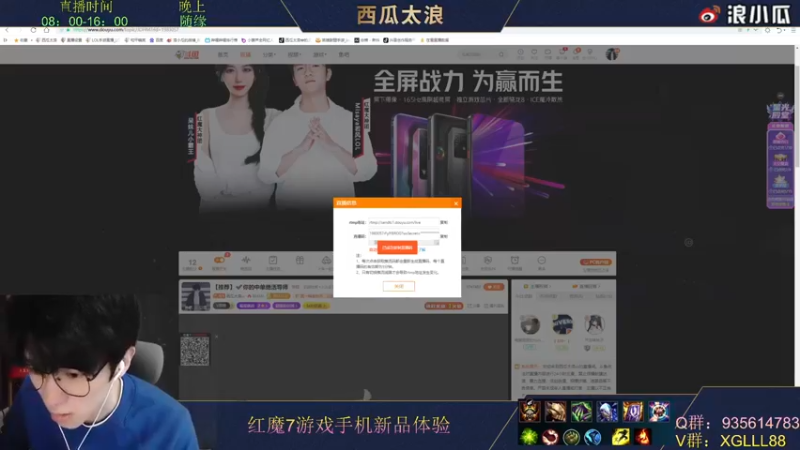Open the gift box icon in streamer toolbar
This screenshot has height=450, width=800.
pos(299,261)
